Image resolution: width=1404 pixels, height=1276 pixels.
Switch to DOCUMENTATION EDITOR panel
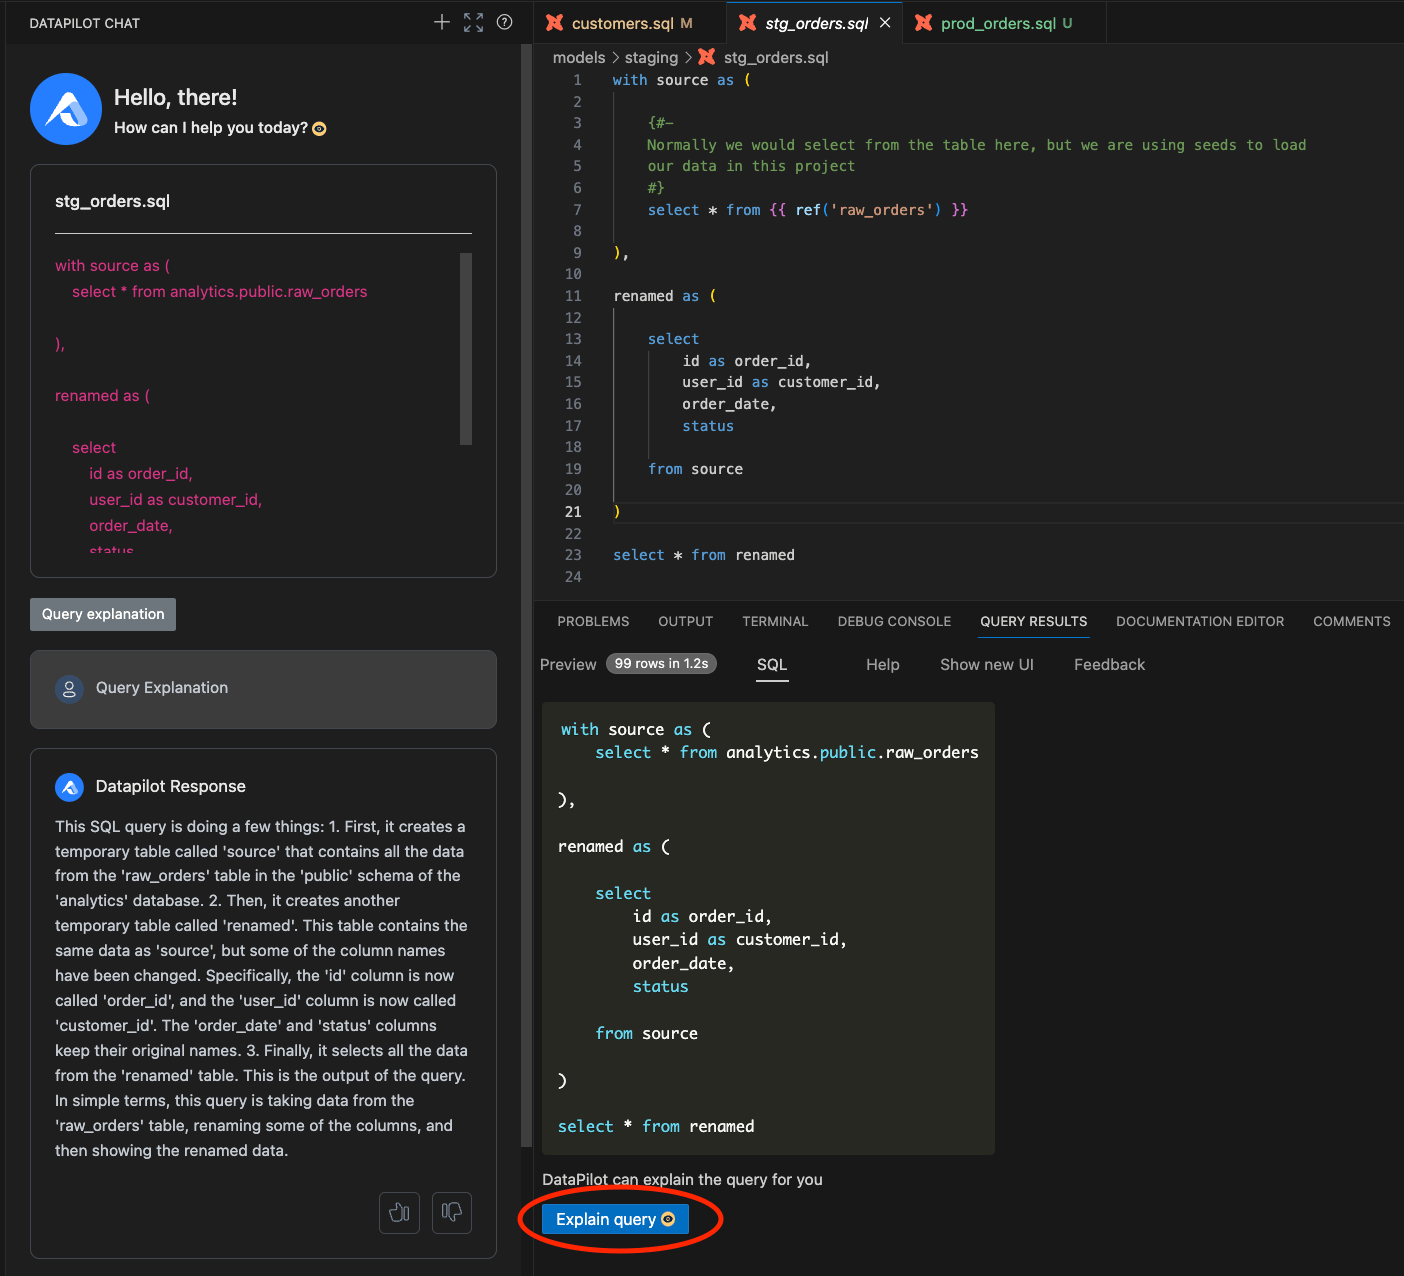[1200, 621]
